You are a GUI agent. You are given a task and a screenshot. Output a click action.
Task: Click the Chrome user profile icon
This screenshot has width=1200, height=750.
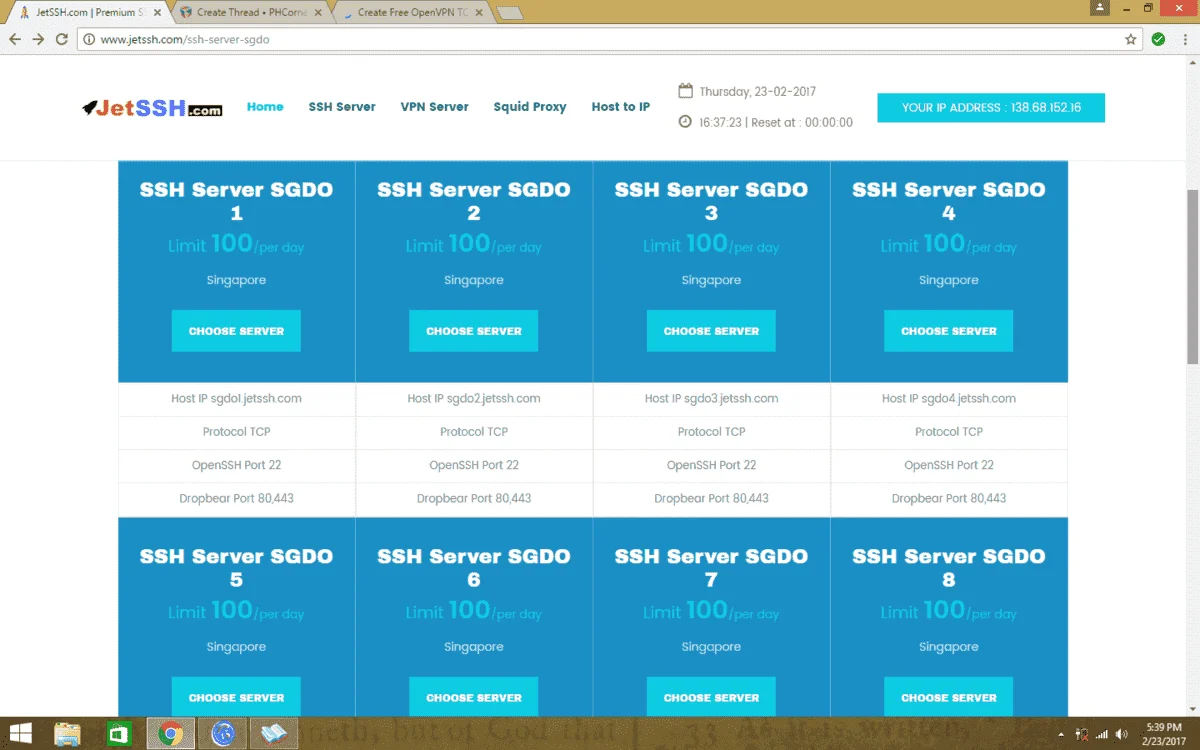click(1101, 8)
